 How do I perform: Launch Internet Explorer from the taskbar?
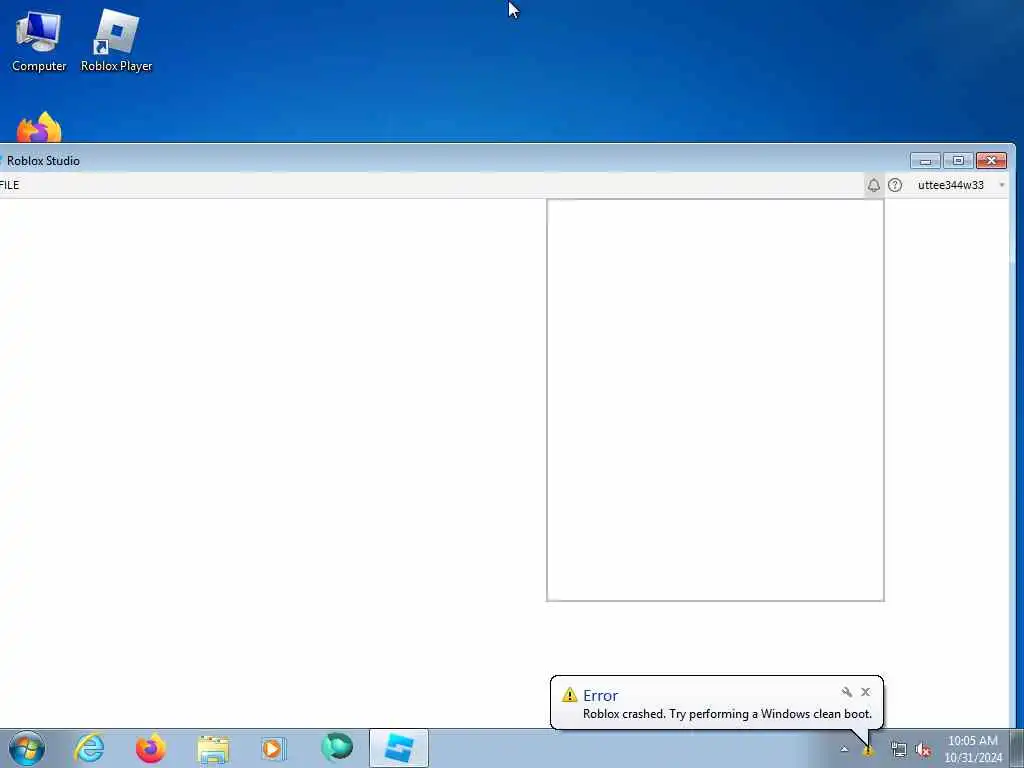pos(89,748)
